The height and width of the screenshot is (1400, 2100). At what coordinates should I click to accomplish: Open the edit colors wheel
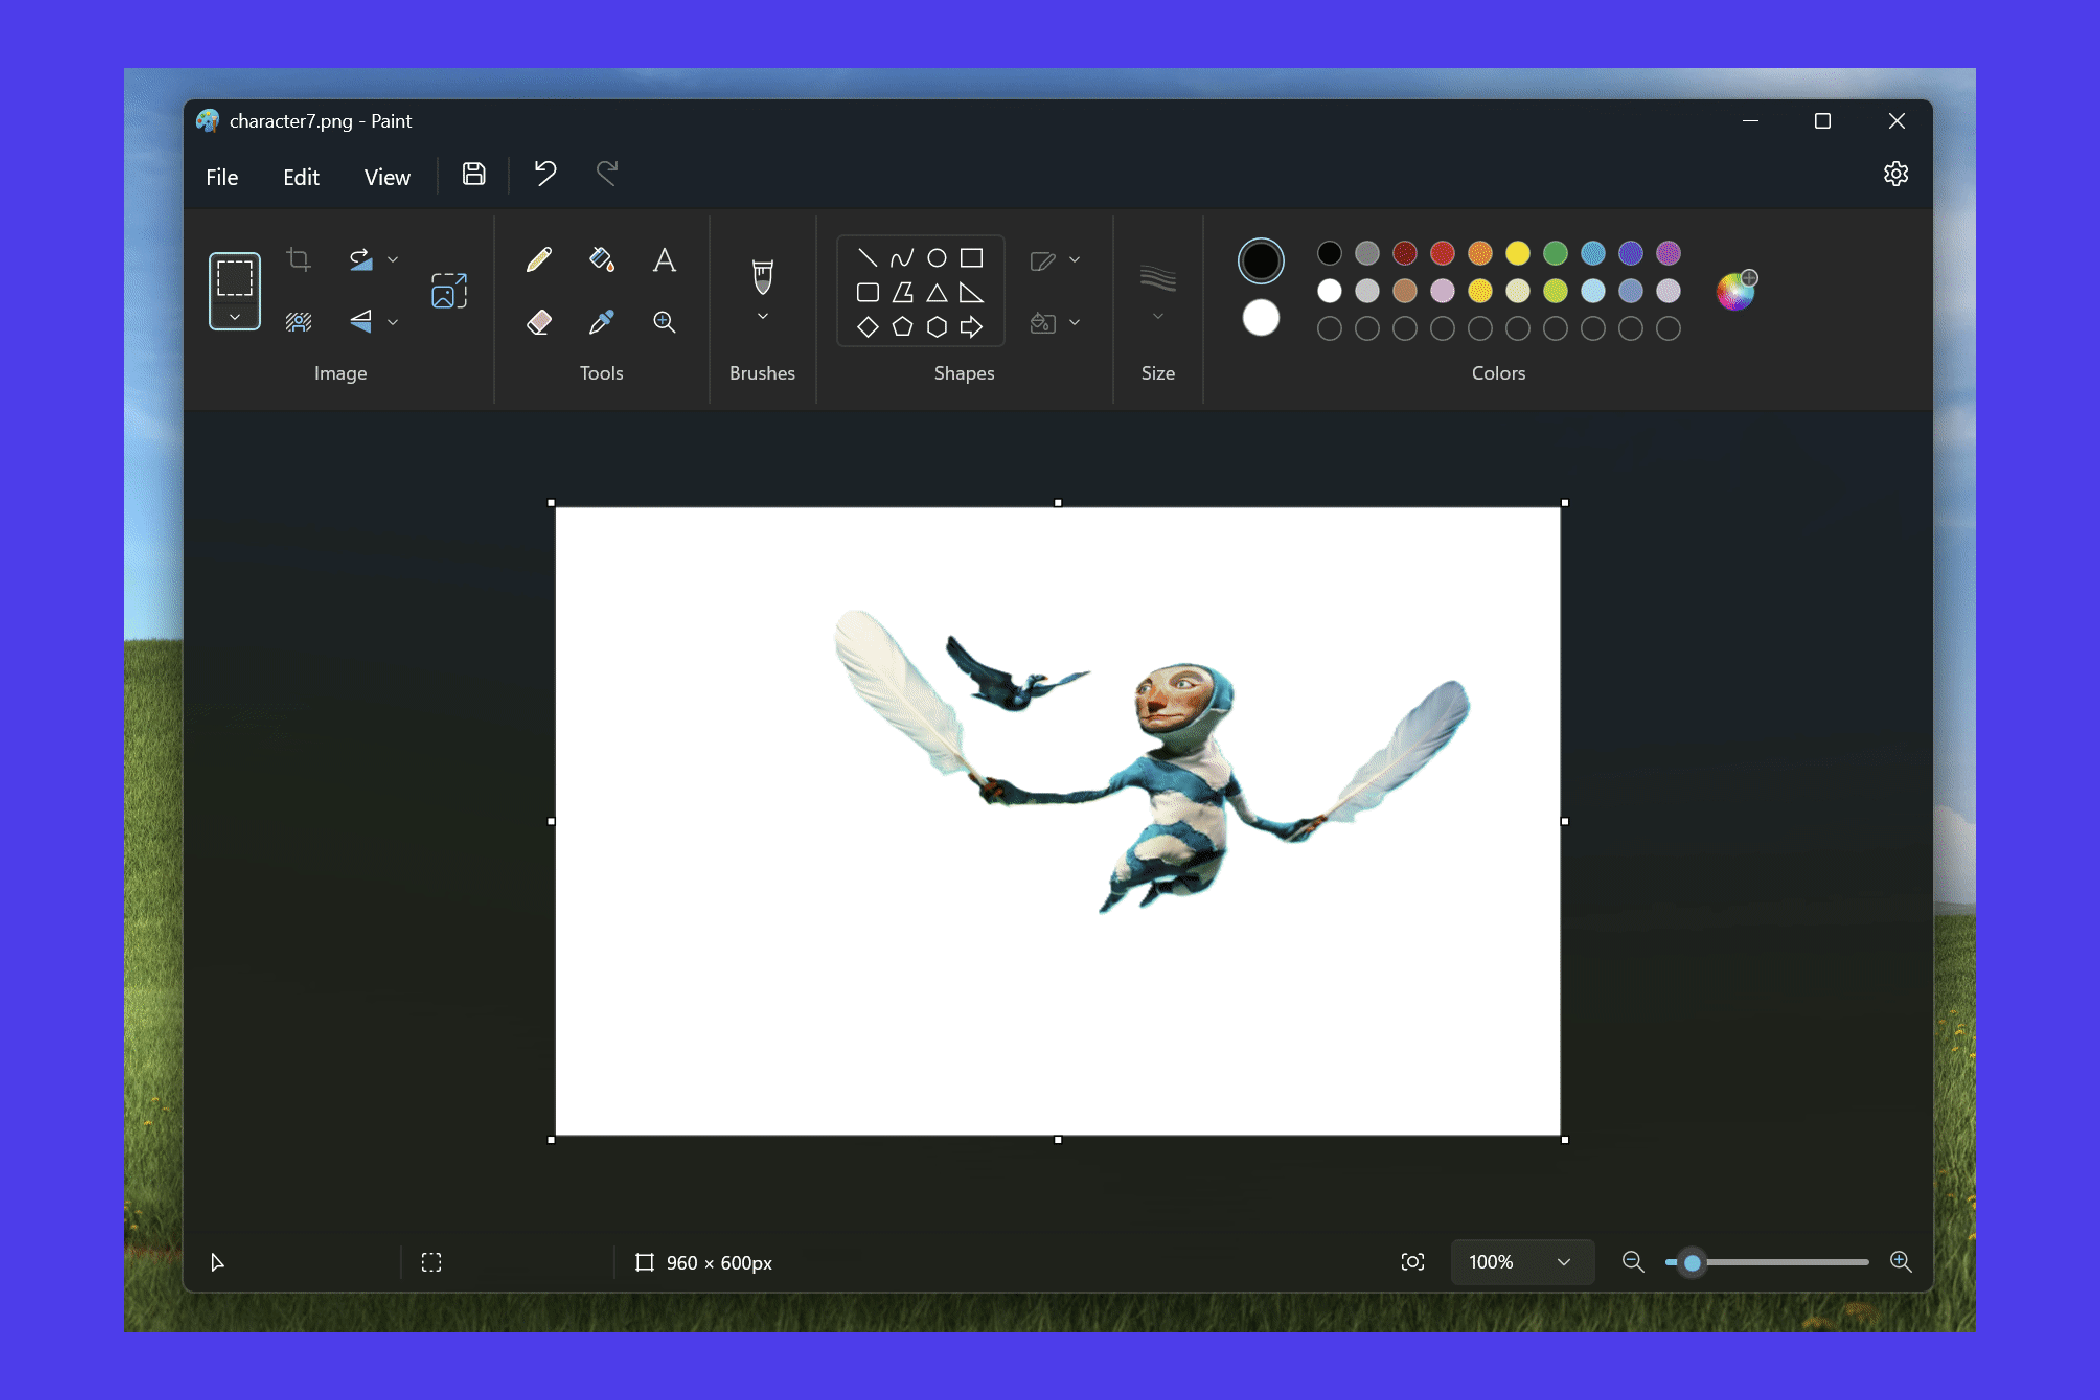(x=1737, y=291)
